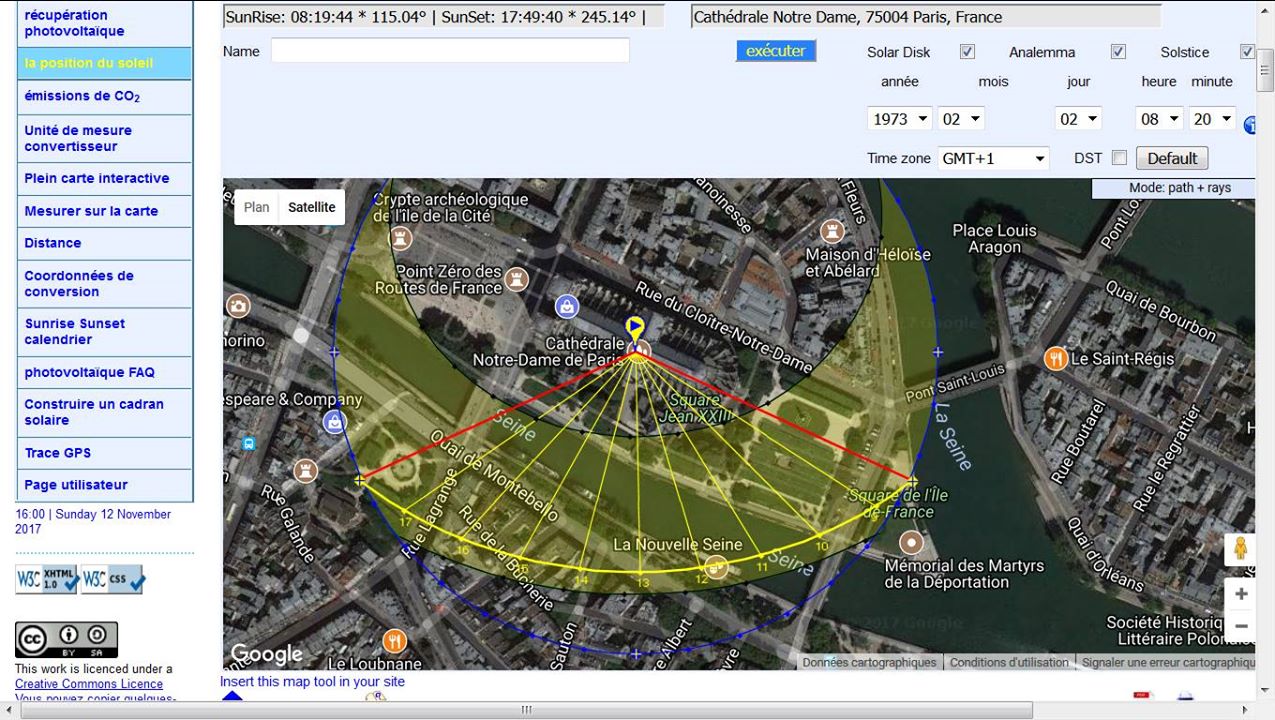Viewport: 1275px width, 720px height.
Task: Select Mémorial des Martyrs place icon
Action: [x=911, y=543]
